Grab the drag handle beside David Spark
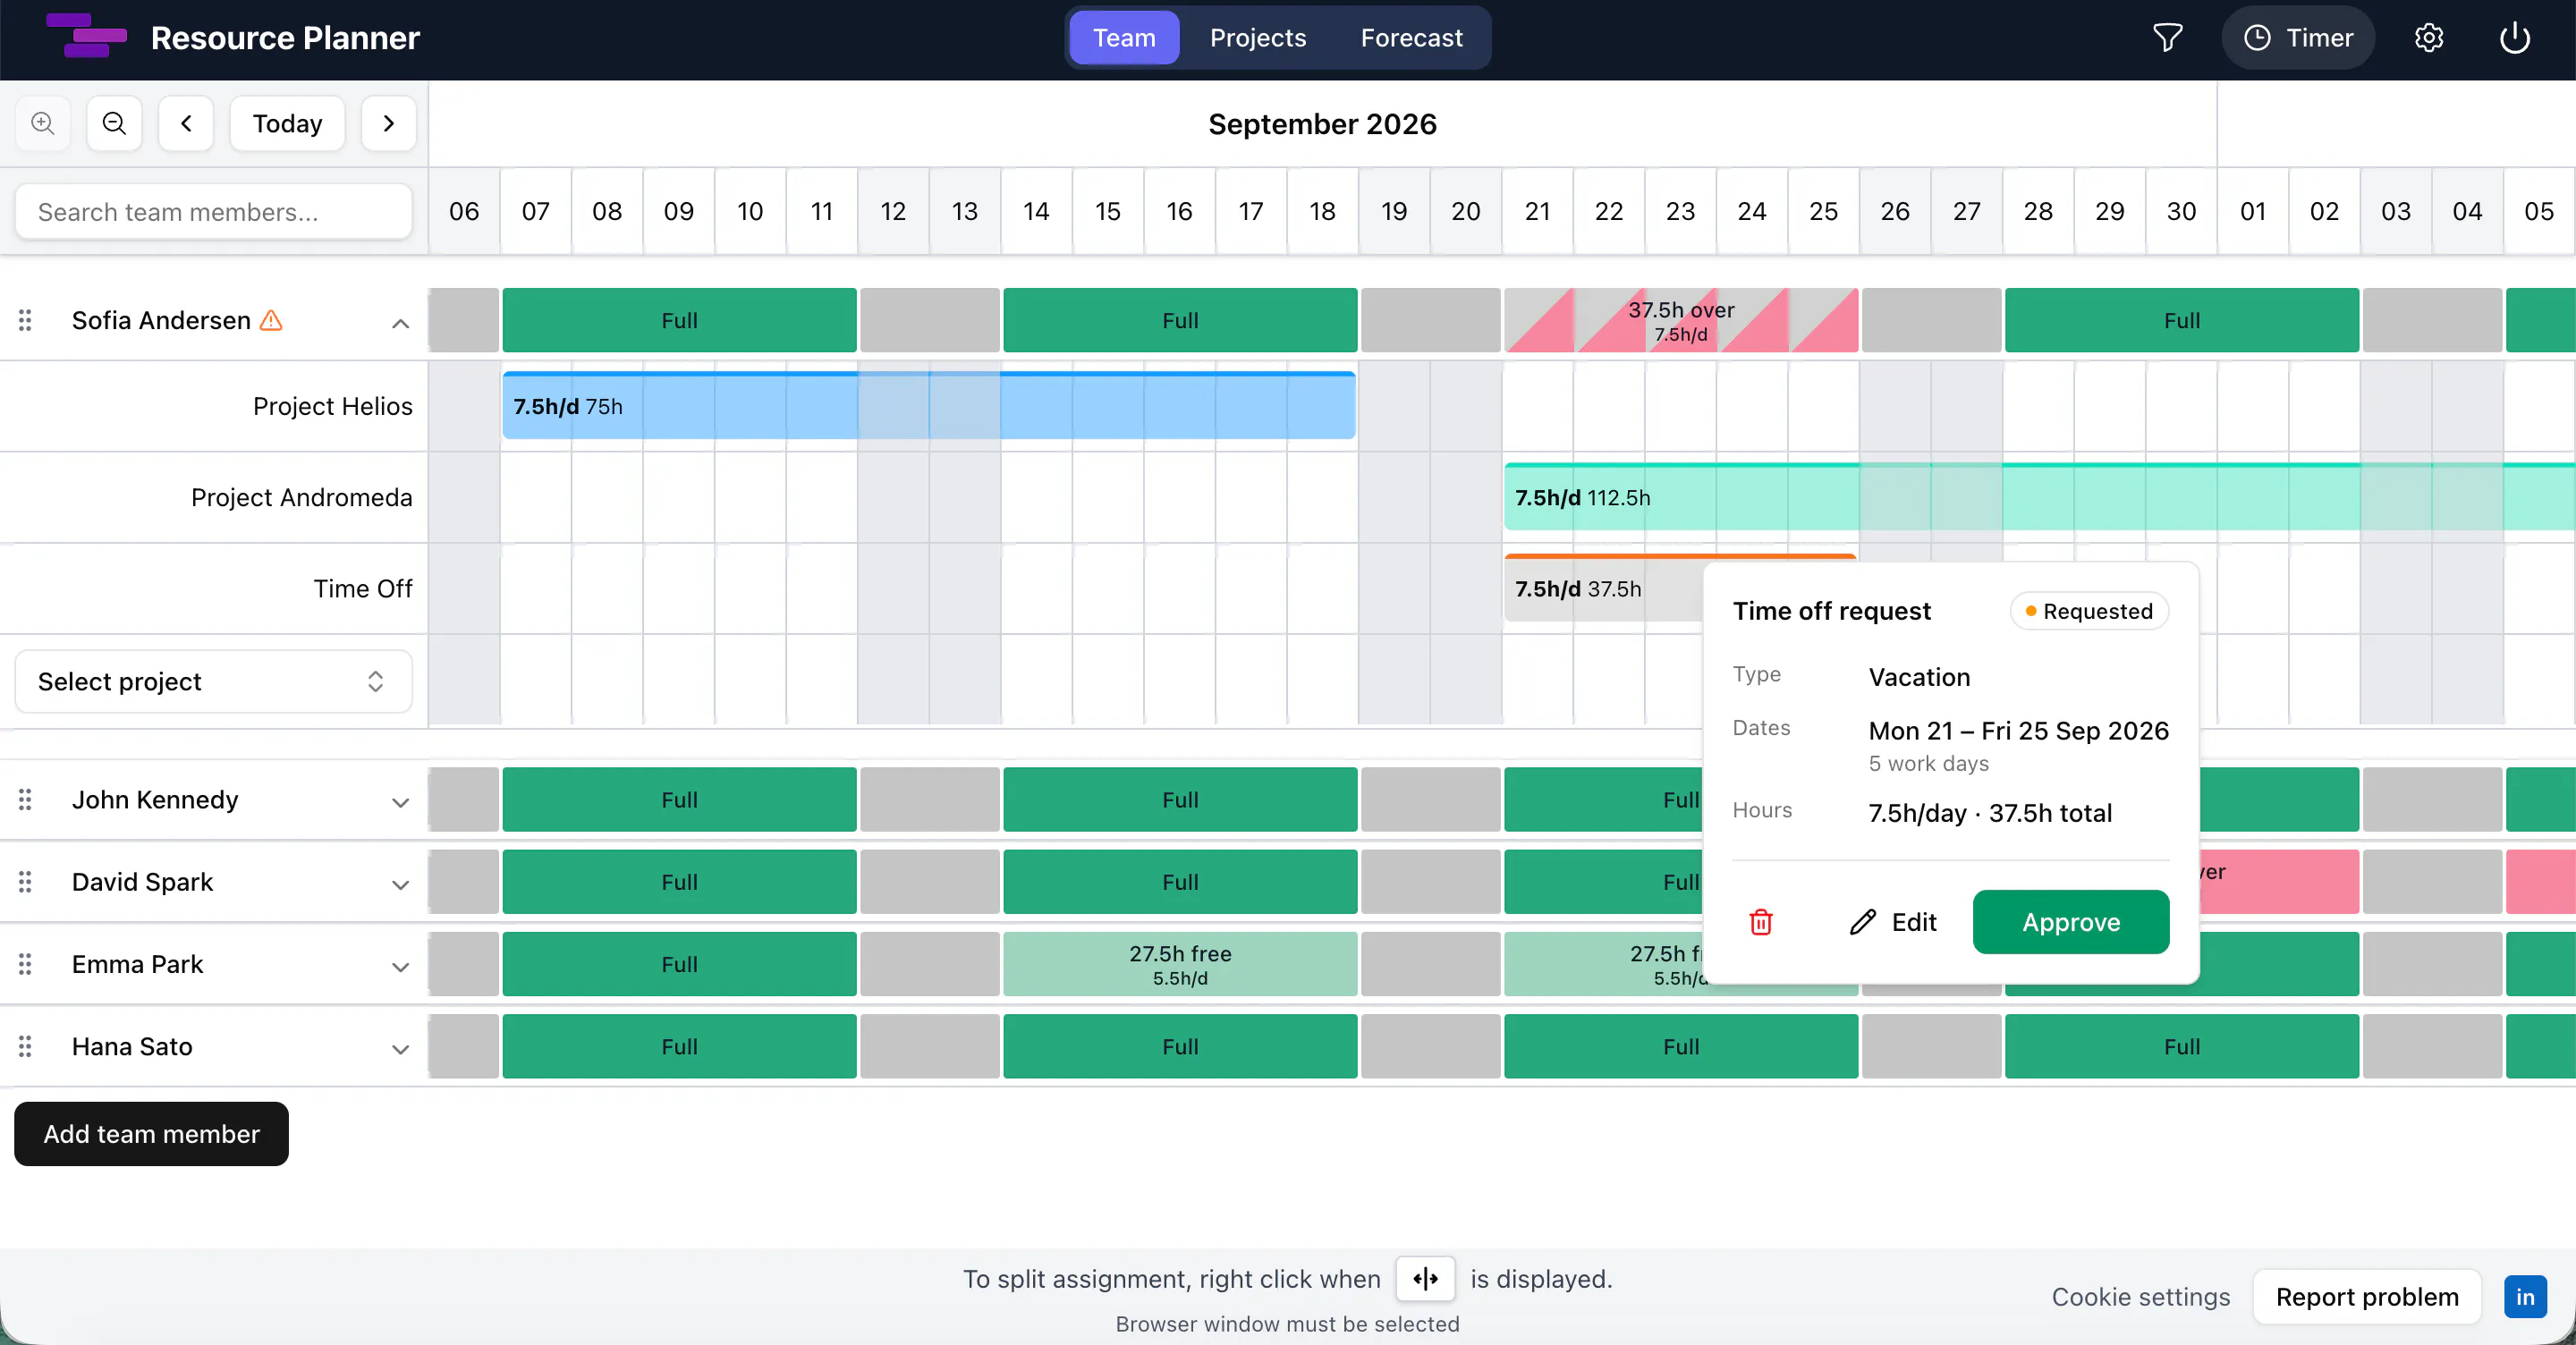 (x=25, y=882)
